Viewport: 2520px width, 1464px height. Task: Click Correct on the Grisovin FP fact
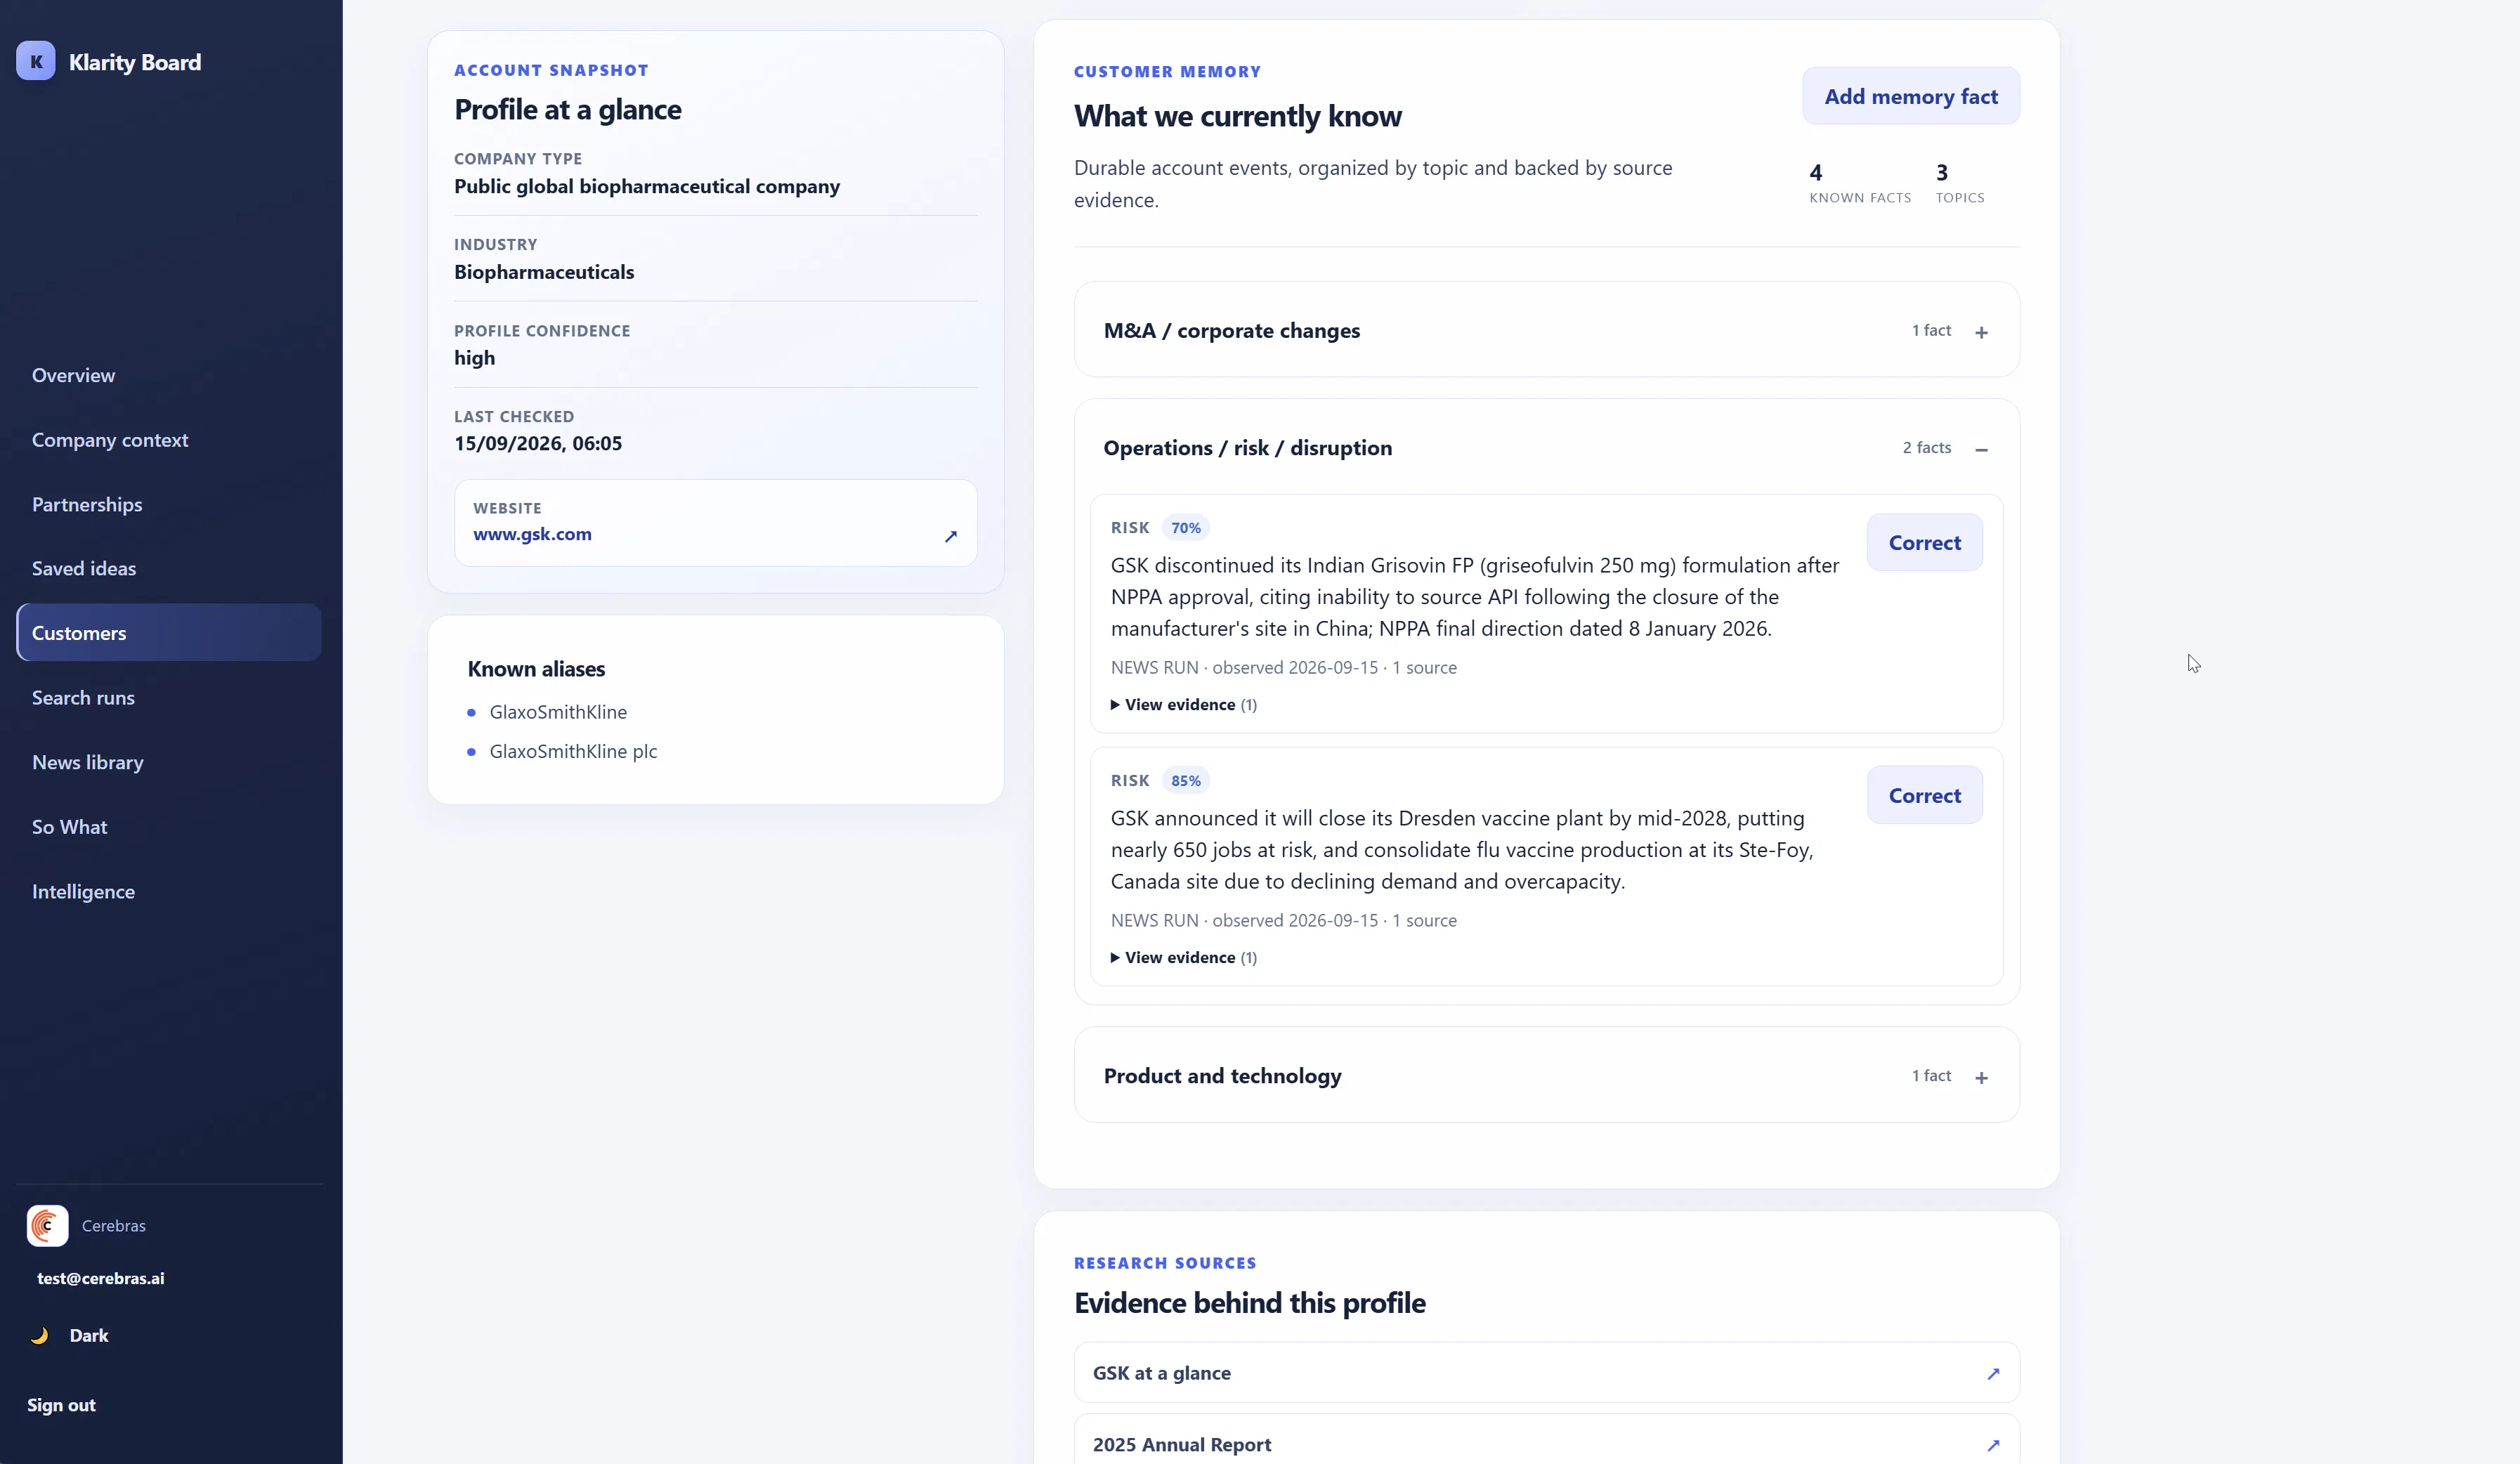[1924, 542]
